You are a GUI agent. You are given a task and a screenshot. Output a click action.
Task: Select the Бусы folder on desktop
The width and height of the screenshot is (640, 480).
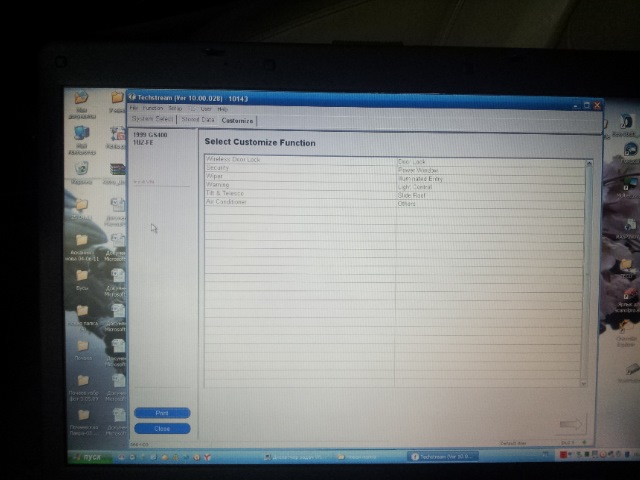[x=82, y=280]
